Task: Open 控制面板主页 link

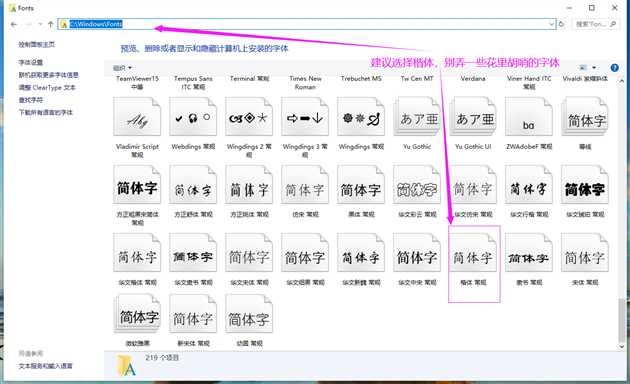Action: [37, 45]
